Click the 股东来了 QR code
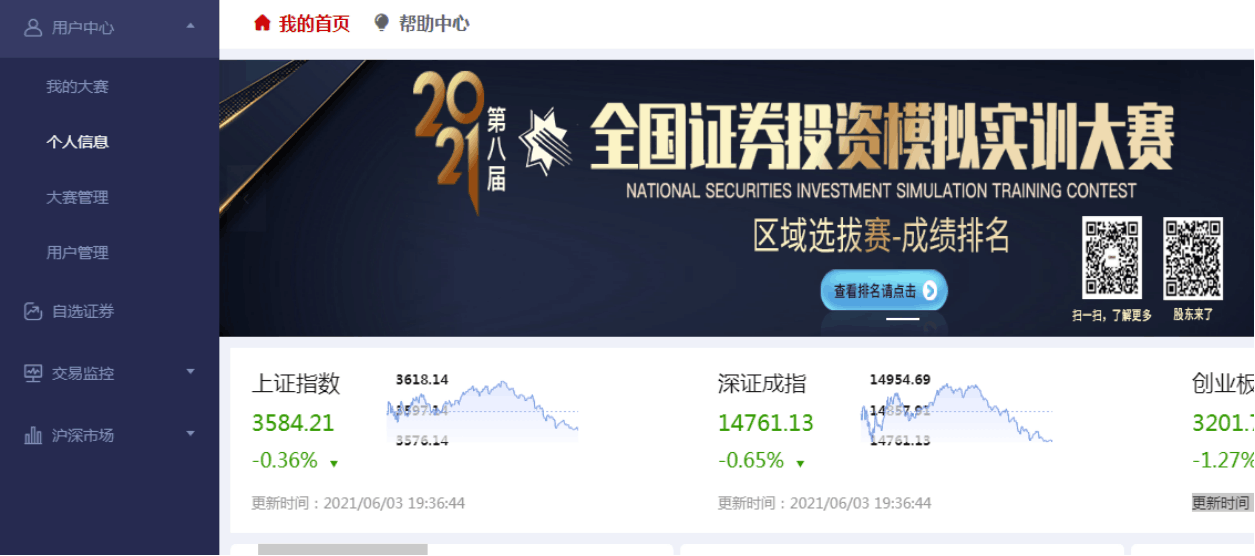The height and width of the screenshot is (556, 1255). point(1192,258)
